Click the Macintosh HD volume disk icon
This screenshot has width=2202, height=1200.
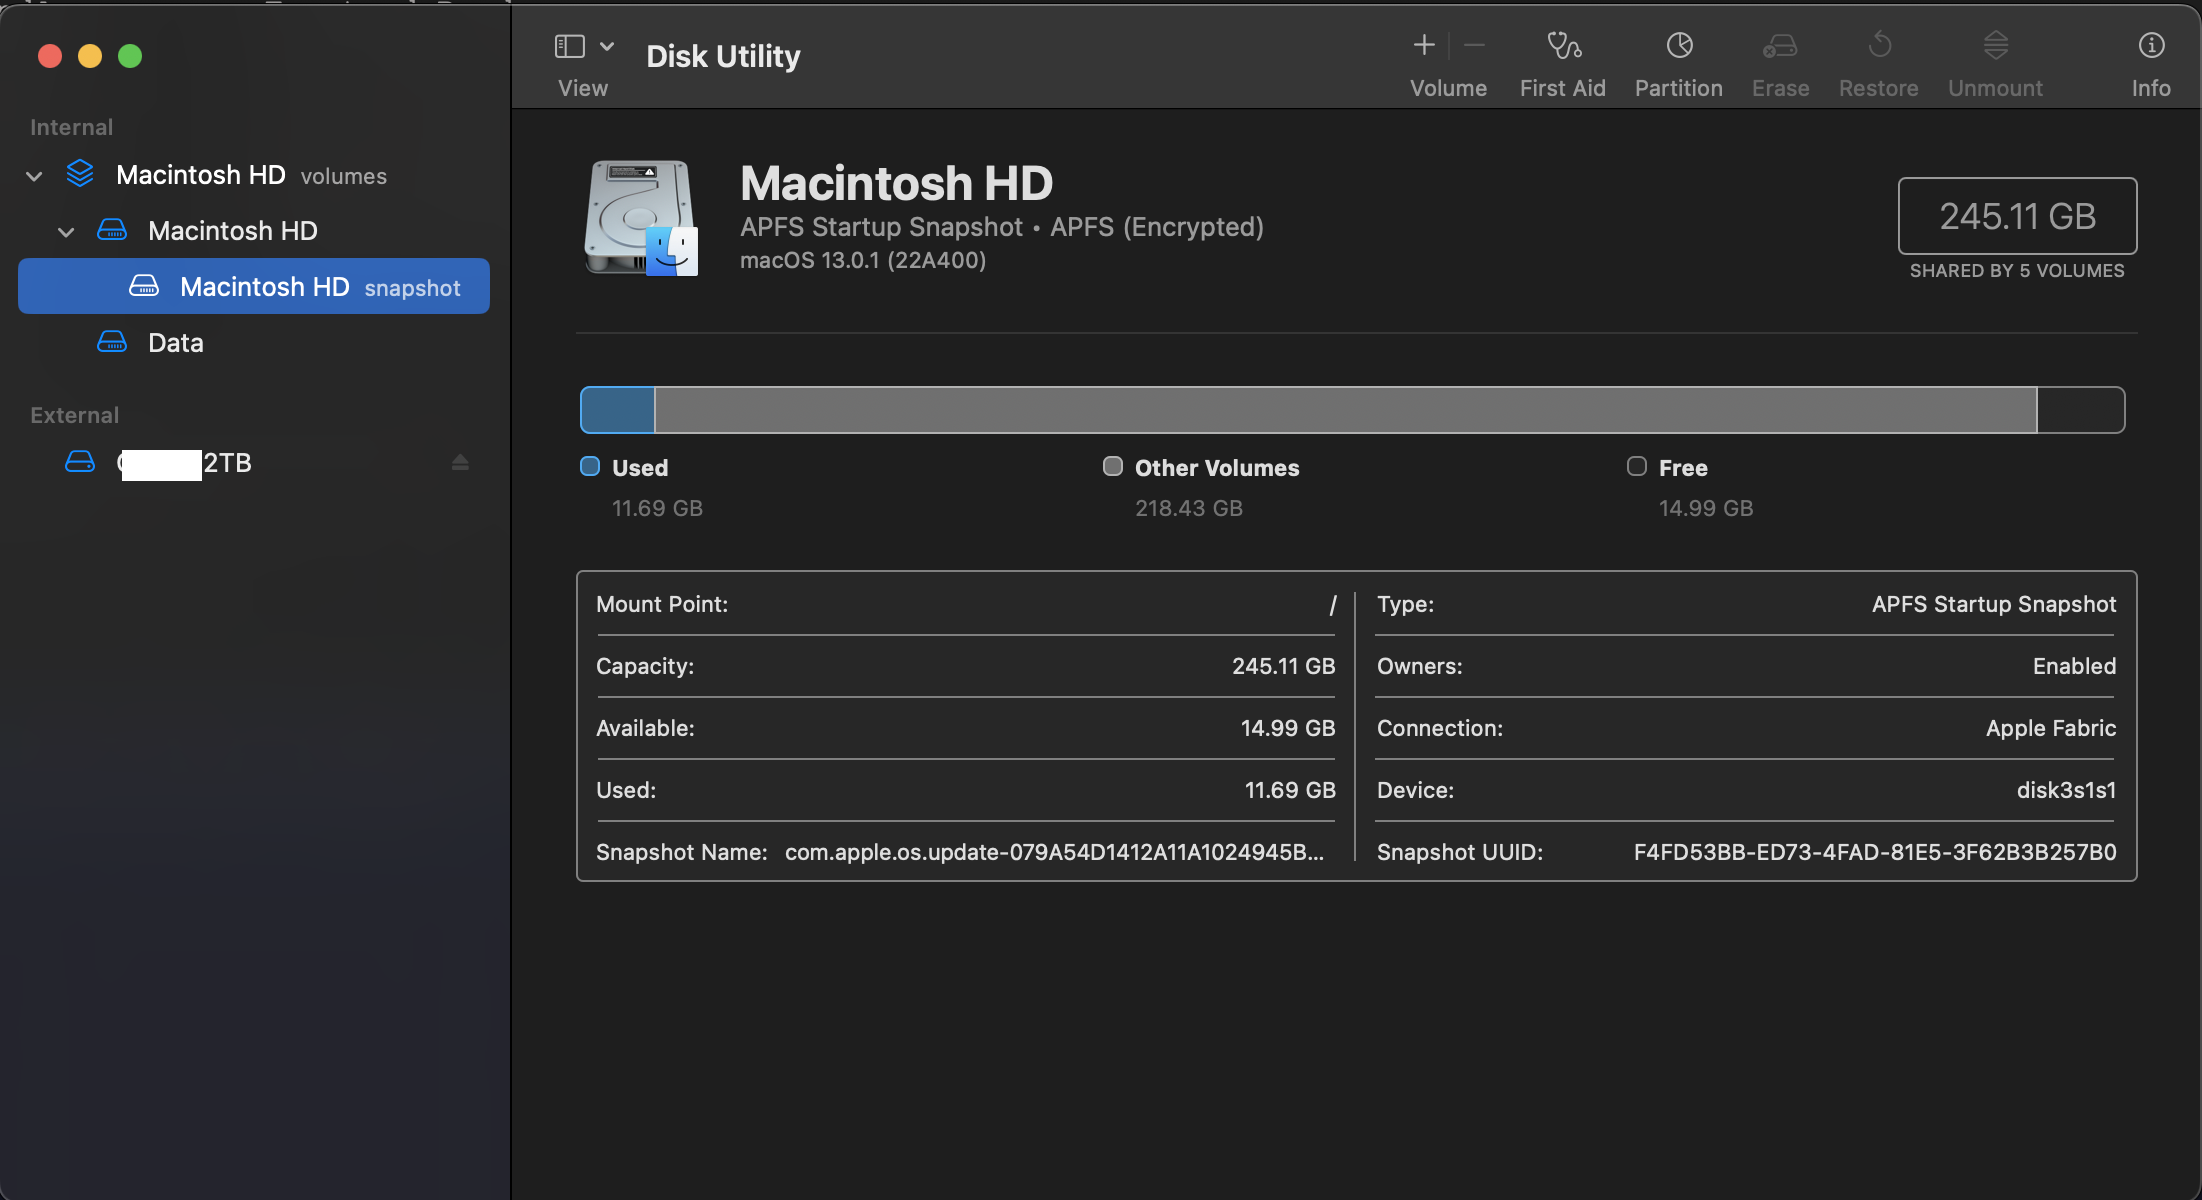click(x=112, y=230)
